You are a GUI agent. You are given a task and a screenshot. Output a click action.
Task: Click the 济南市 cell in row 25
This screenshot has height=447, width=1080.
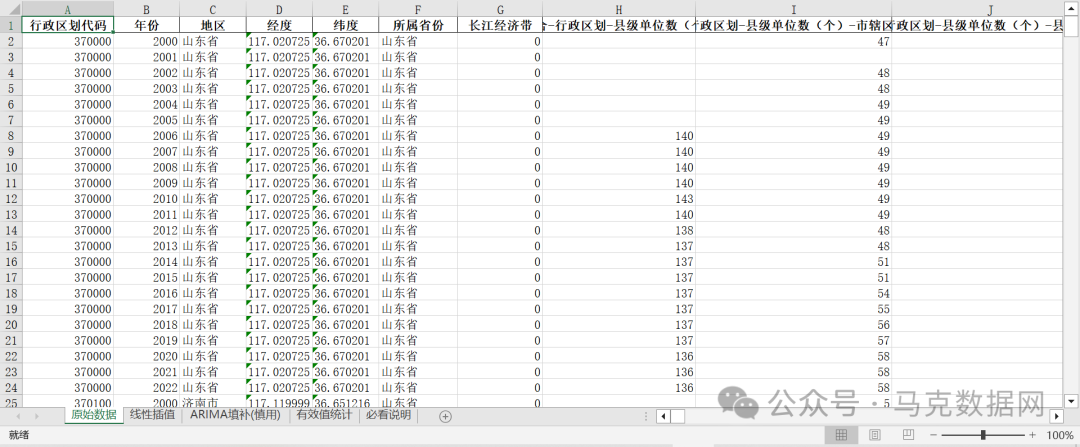(x=213, y=402)
